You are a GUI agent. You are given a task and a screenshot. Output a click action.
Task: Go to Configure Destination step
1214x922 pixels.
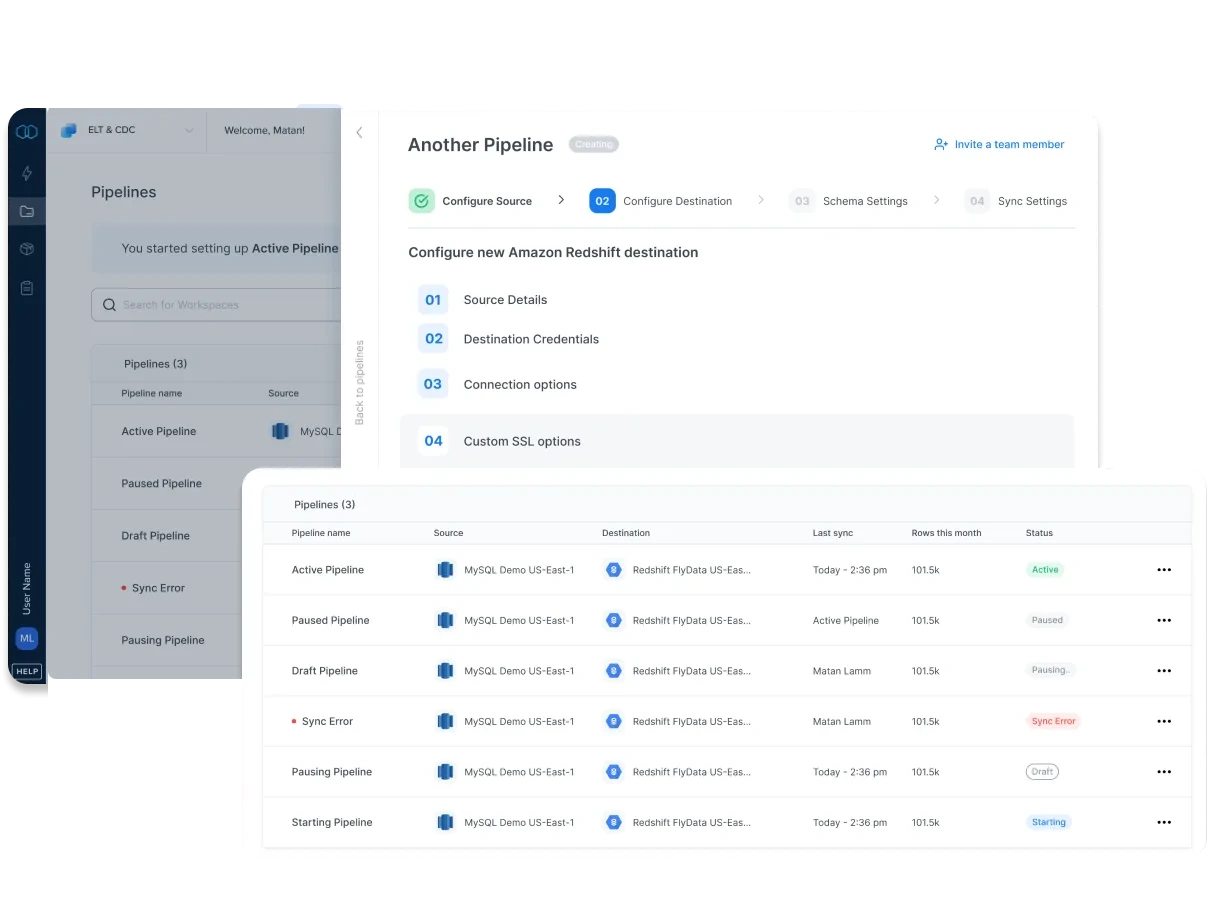[x=677, y=201]
